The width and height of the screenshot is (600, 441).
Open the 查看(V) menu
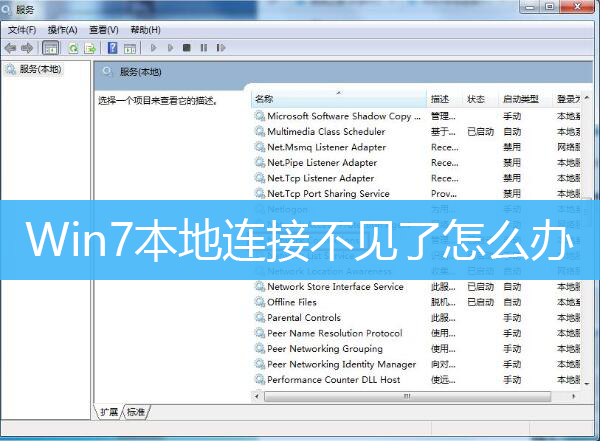(103, 30)
